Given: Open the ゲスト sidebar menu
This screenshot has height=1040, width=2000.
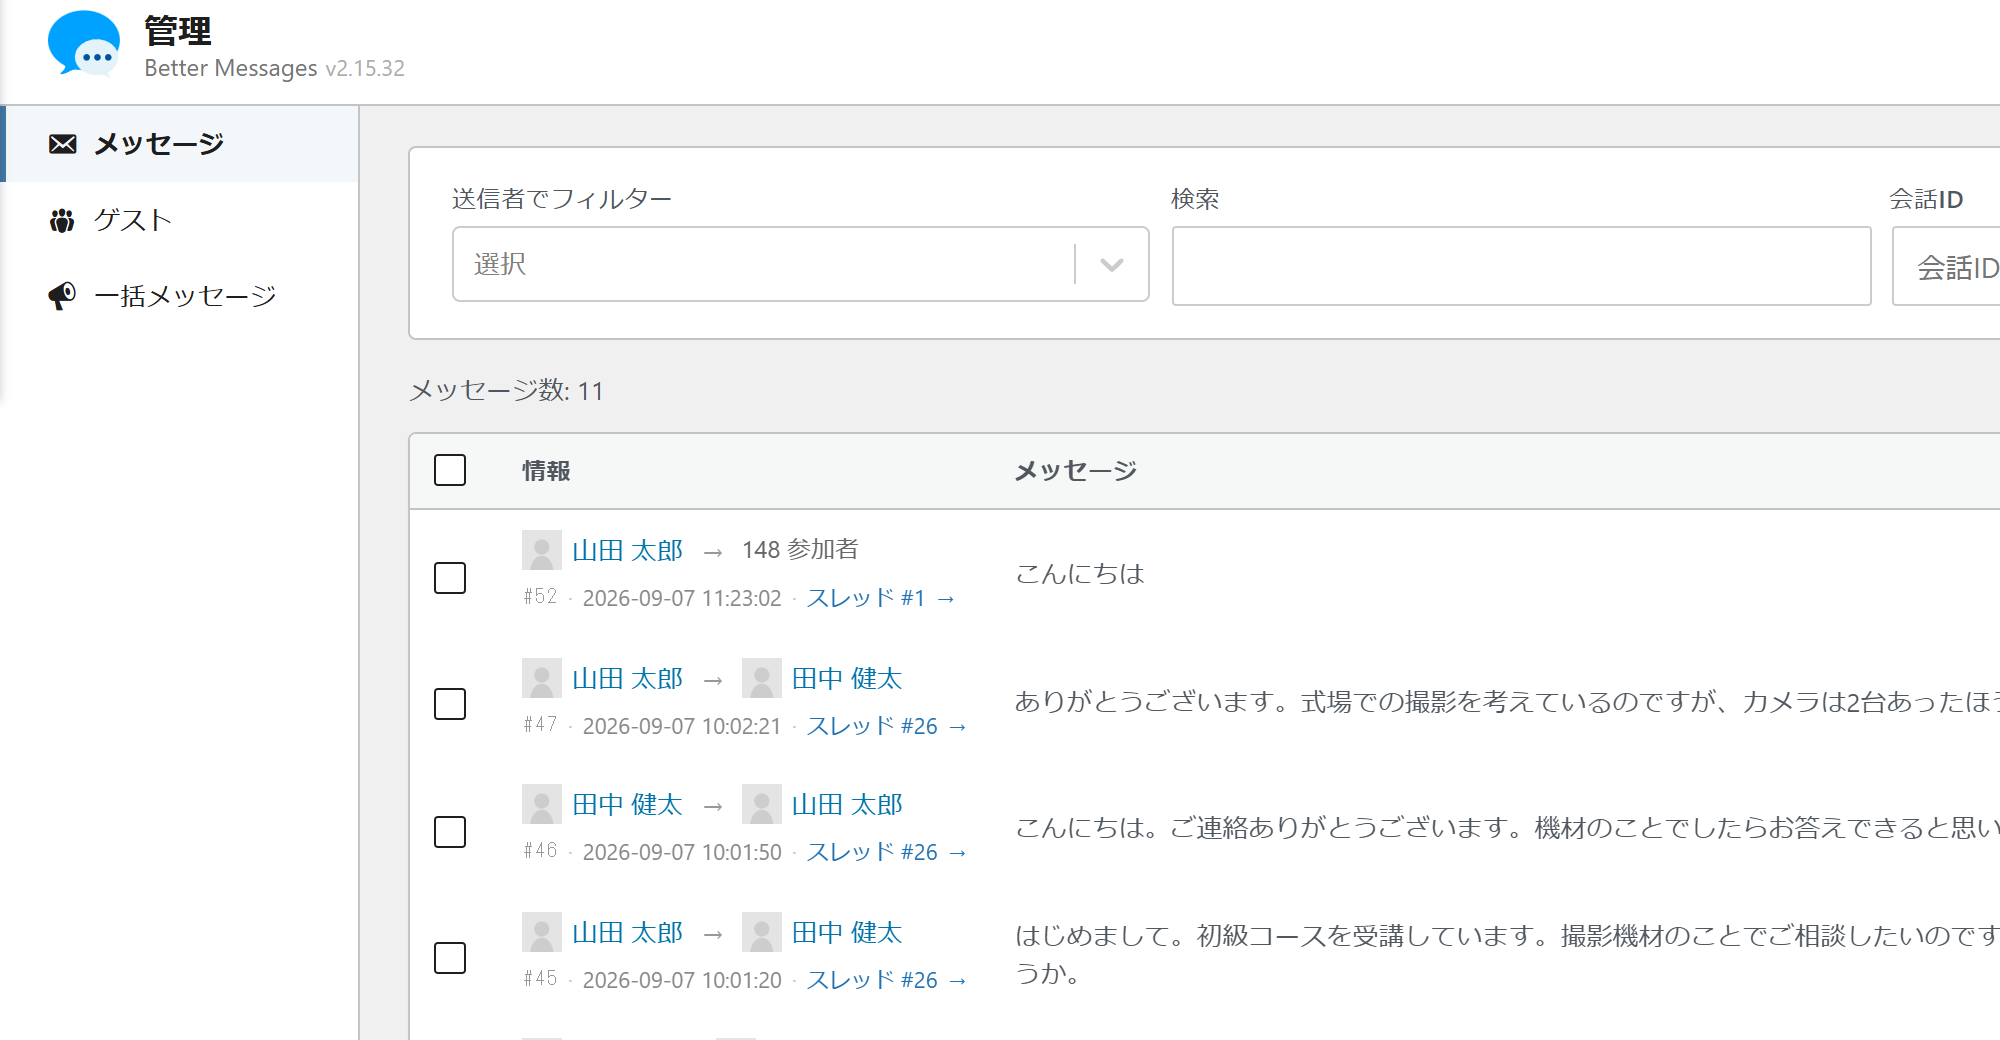Looking at the screenshot, I should click(181, 220).
